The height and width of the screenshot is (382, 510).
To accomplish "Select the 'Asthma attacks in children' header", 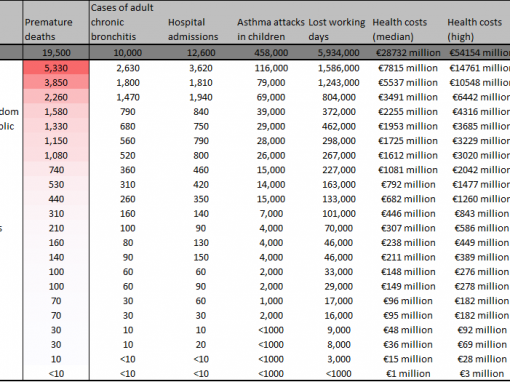I will coord(271,29).
